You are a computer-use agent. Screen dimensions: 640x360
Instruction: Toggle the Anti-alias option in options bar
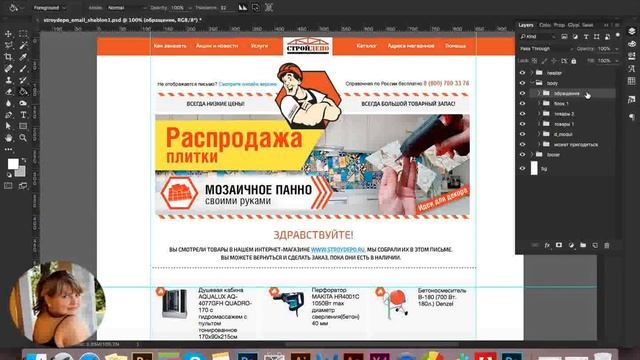pos(243,7)
